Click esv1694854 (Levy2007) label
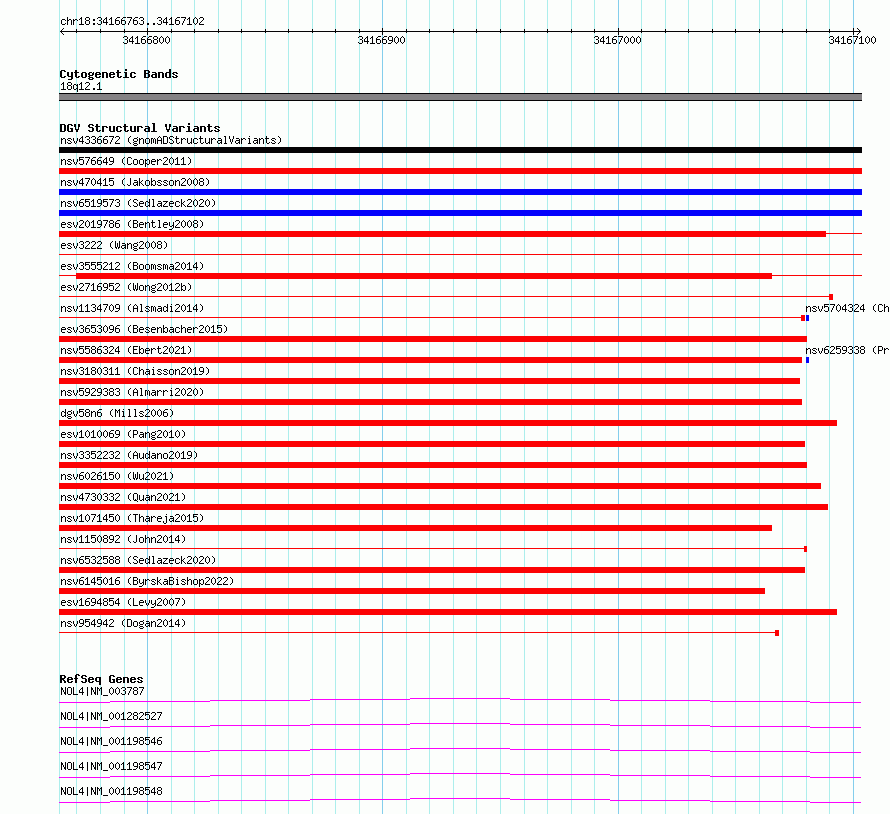 123,602
